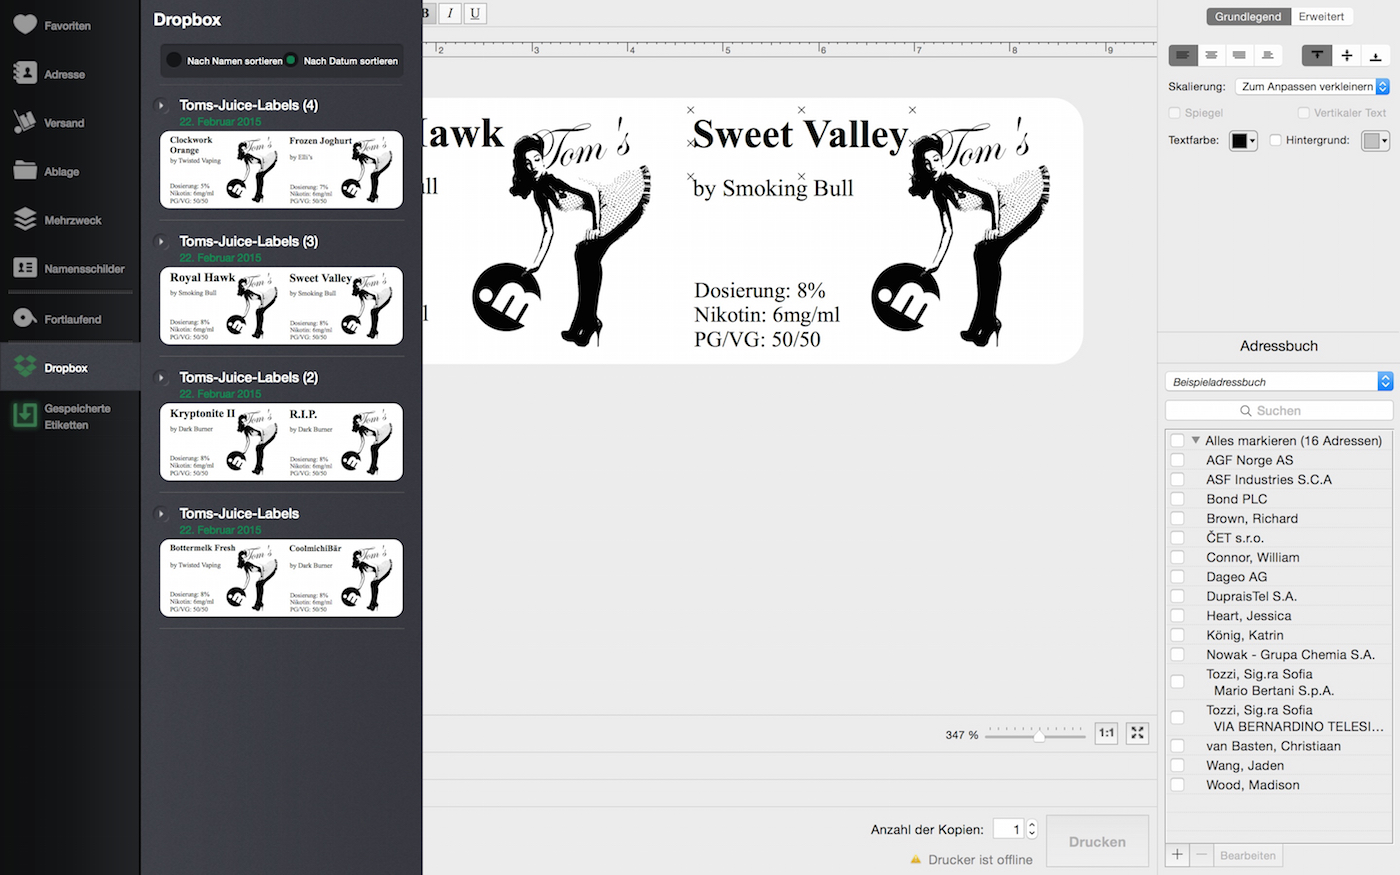Align text to the bottom

(1376, 56)
